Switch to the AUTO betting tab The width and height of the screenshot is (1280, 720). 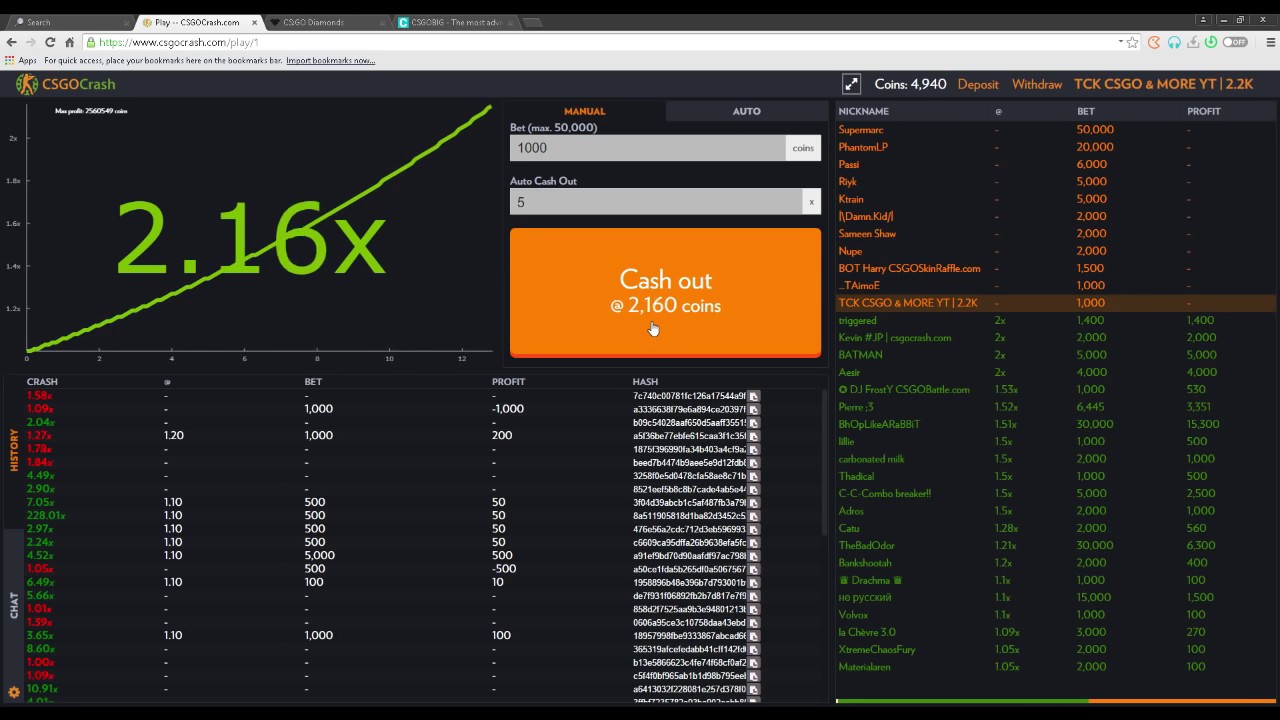pos(746,111)
